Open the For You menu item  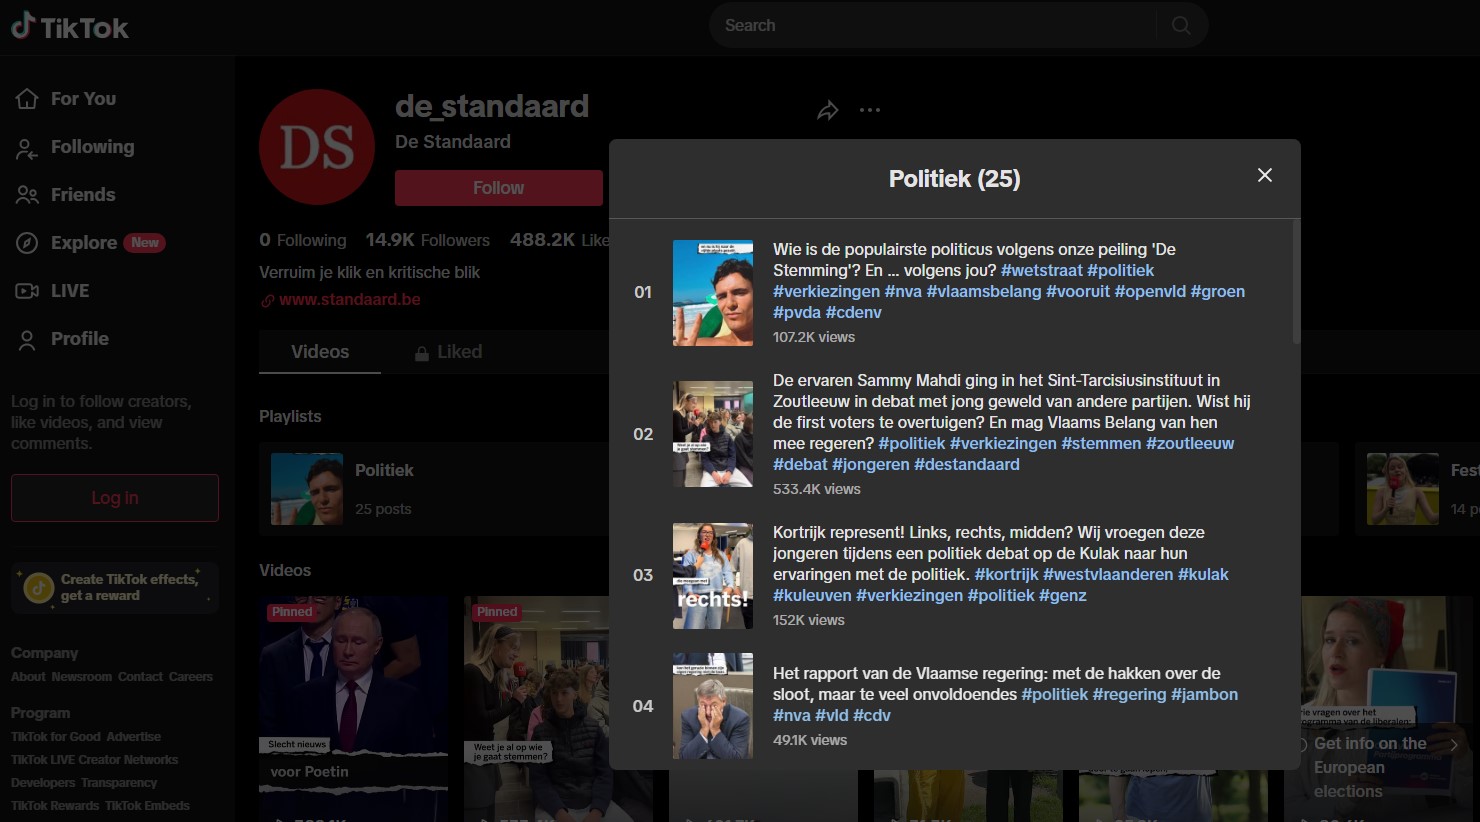tap(83, 99)
